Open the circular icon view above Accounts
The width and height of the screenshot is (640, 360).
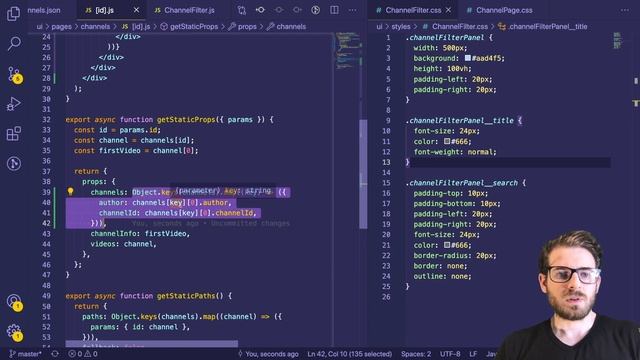14,164
